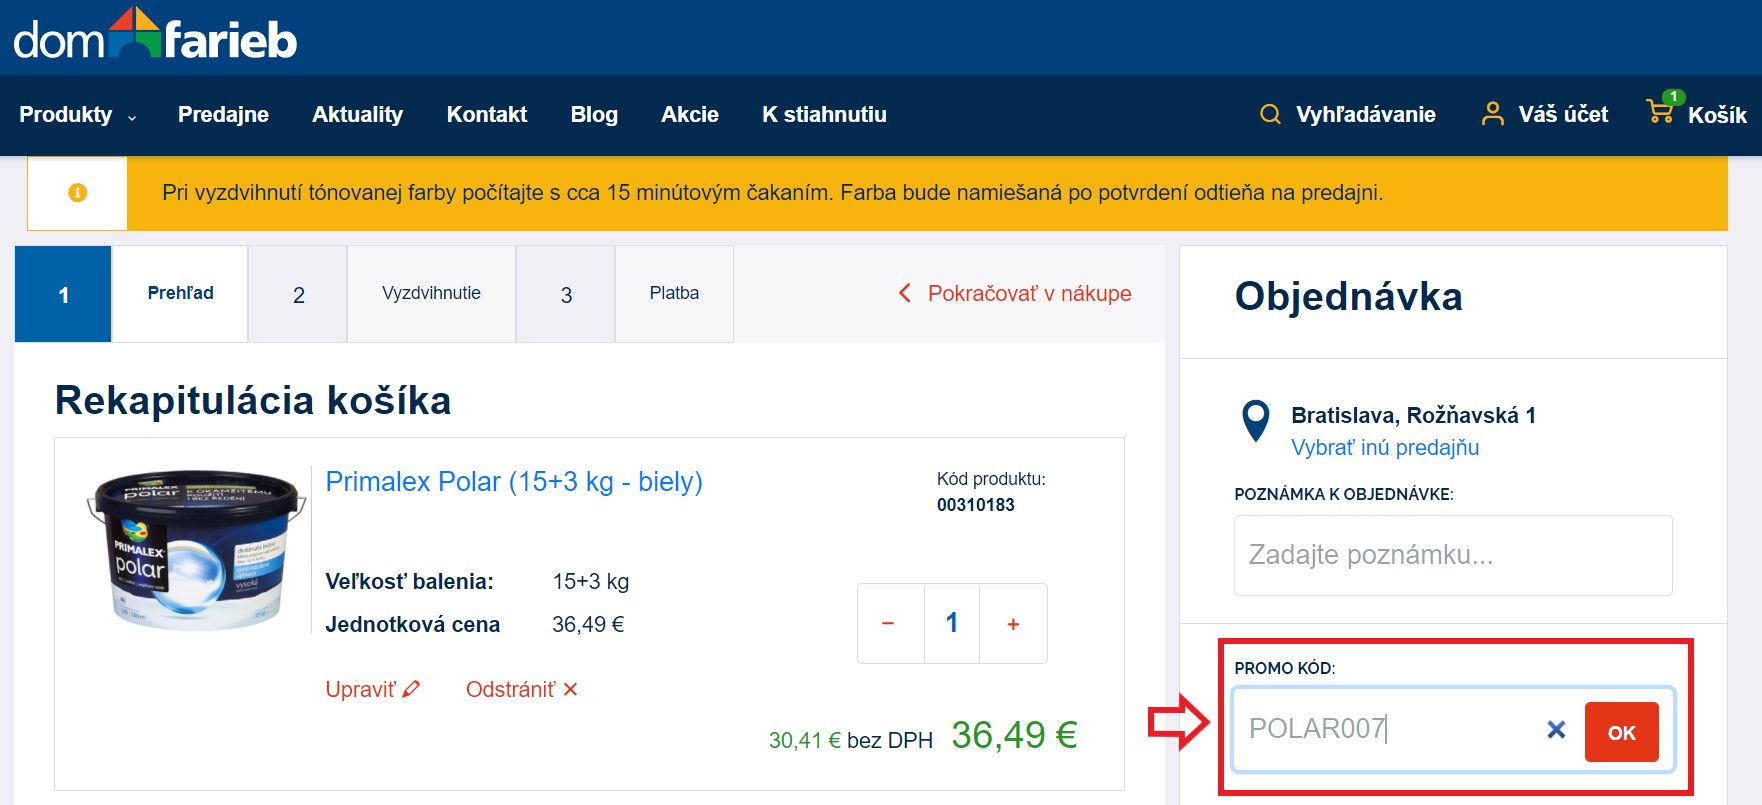The height and width of the screenshot is (805, 1762).
Task: Click the info icon in yellow banner
Action: (x=77, y=193)
